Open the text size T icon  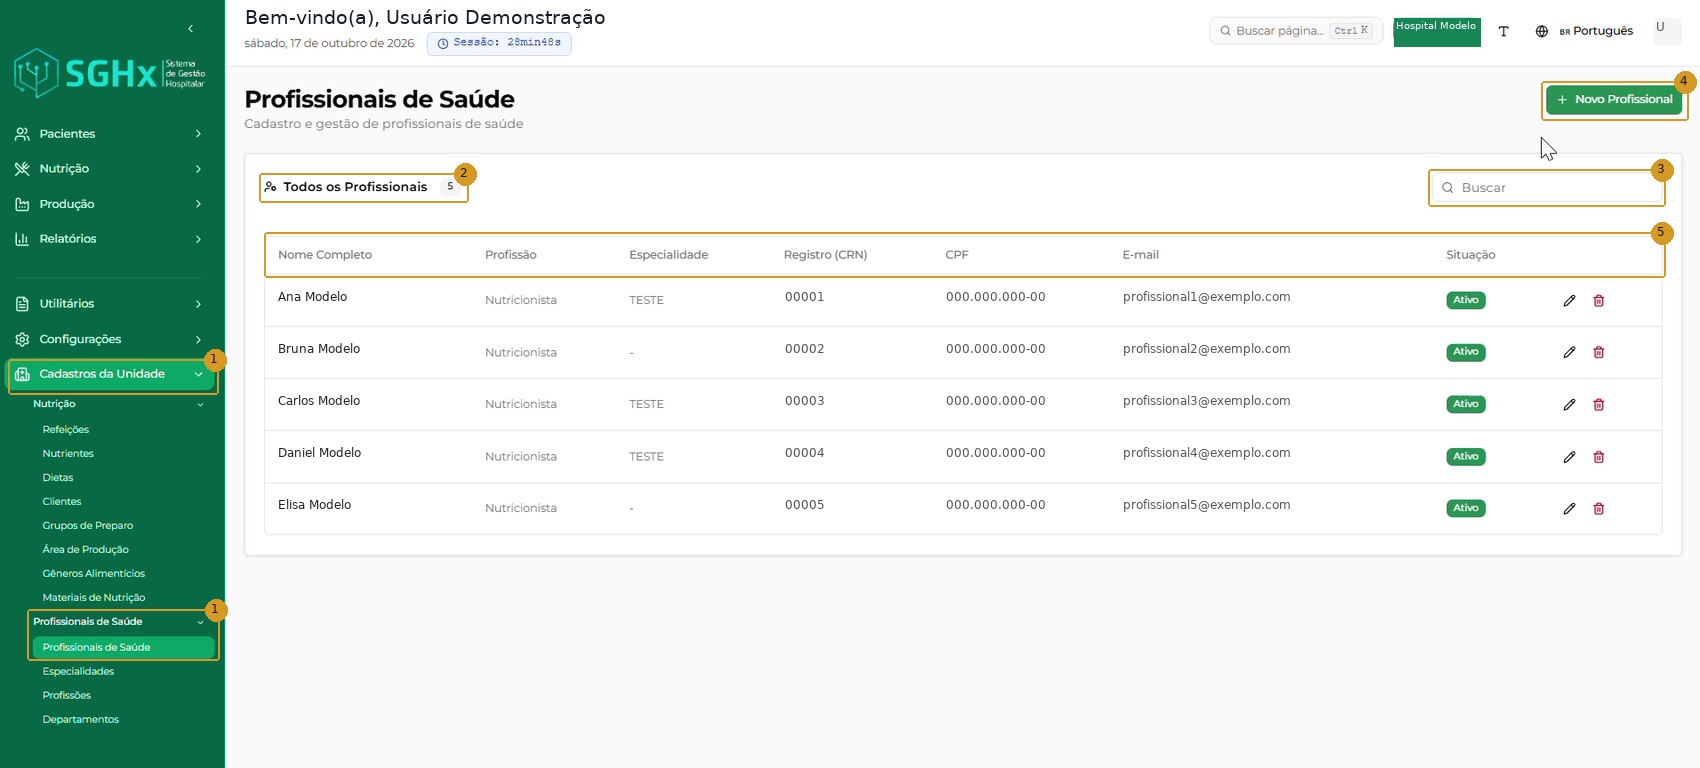(1503, 31)
